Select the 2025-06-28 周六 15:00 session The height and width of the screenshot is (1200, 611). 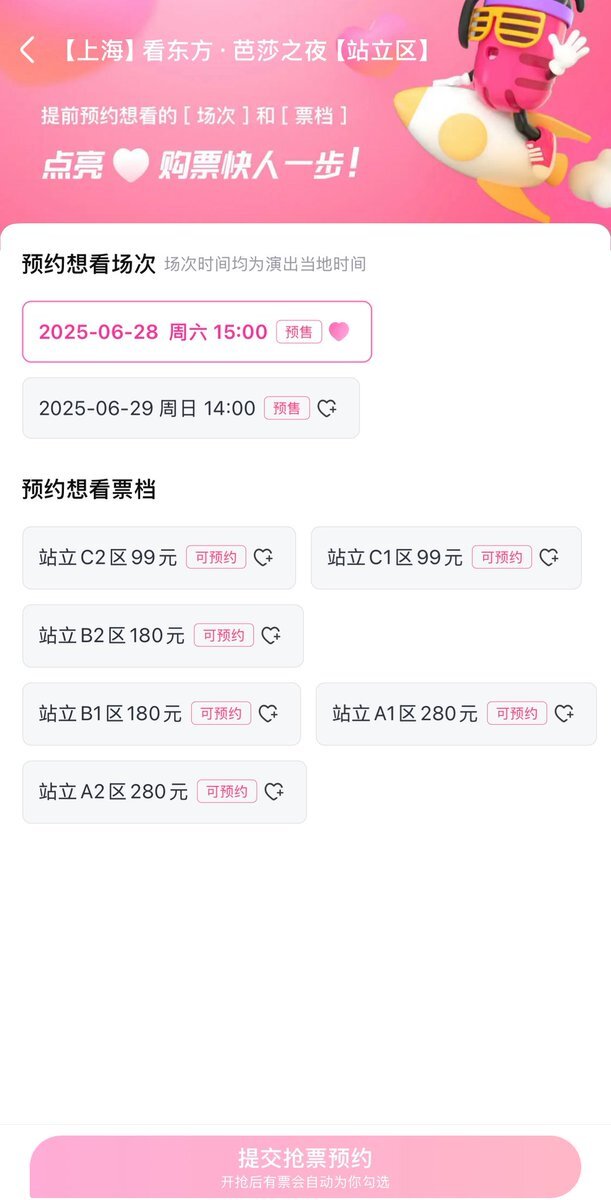[197, 331]
